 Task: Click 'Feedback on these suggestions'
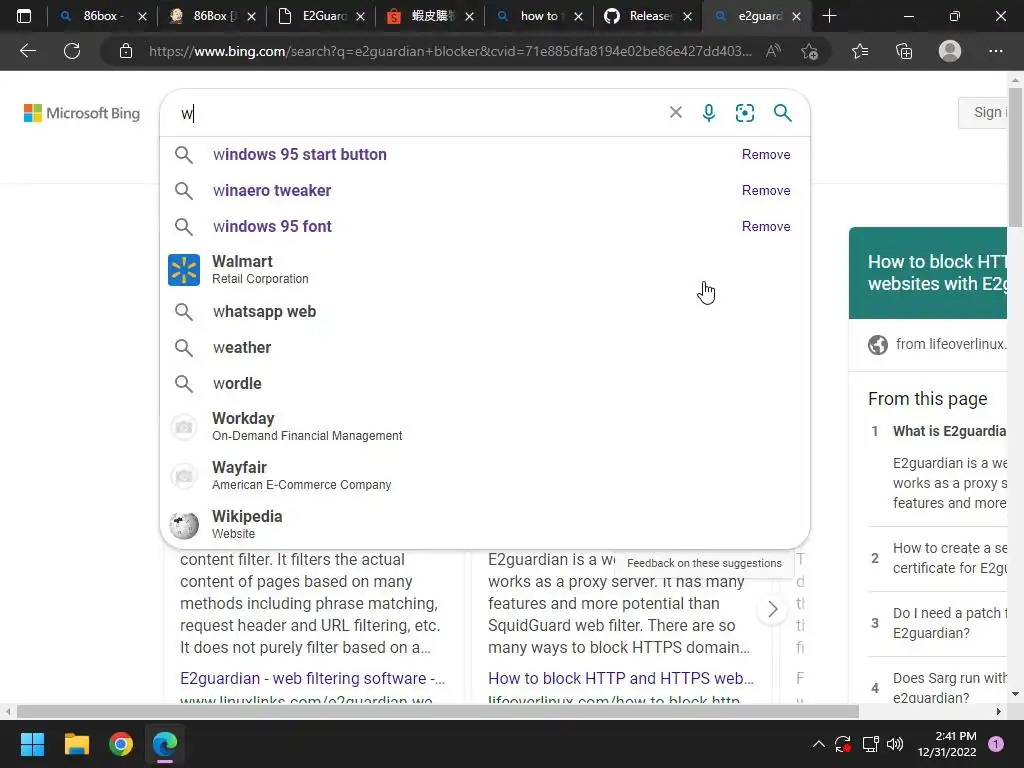point(704,563)
